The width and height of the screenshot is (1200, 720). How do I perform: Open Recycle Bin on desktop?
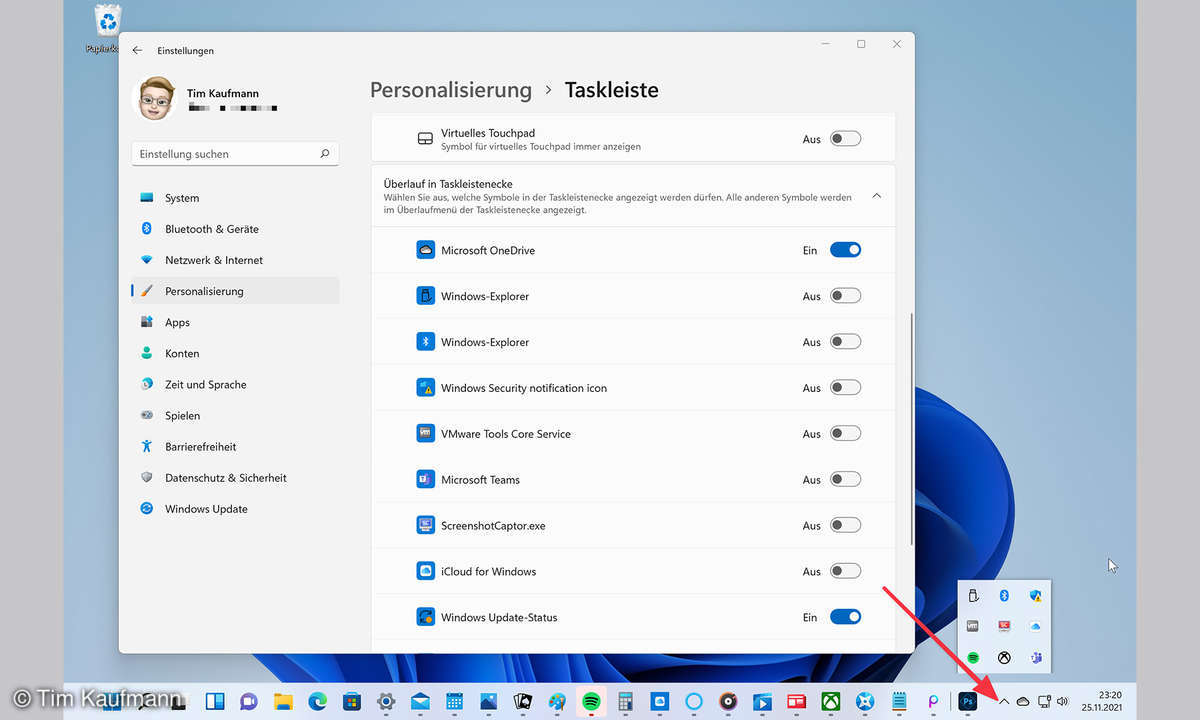click(x=107, y=28)
